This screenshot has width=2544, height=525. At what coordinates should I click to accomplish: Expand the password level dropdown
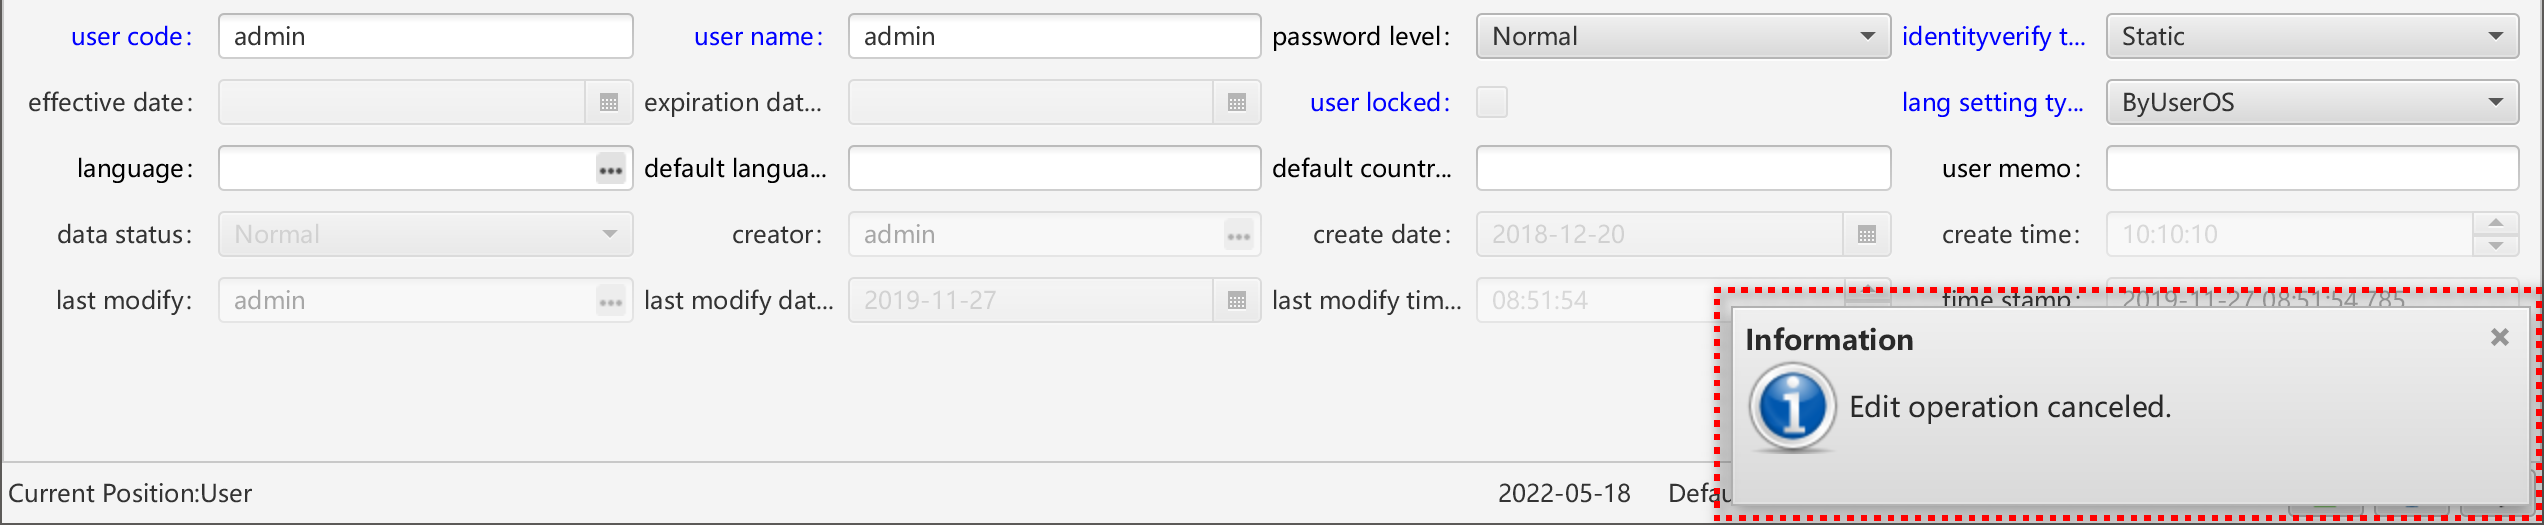(1683, 36)
